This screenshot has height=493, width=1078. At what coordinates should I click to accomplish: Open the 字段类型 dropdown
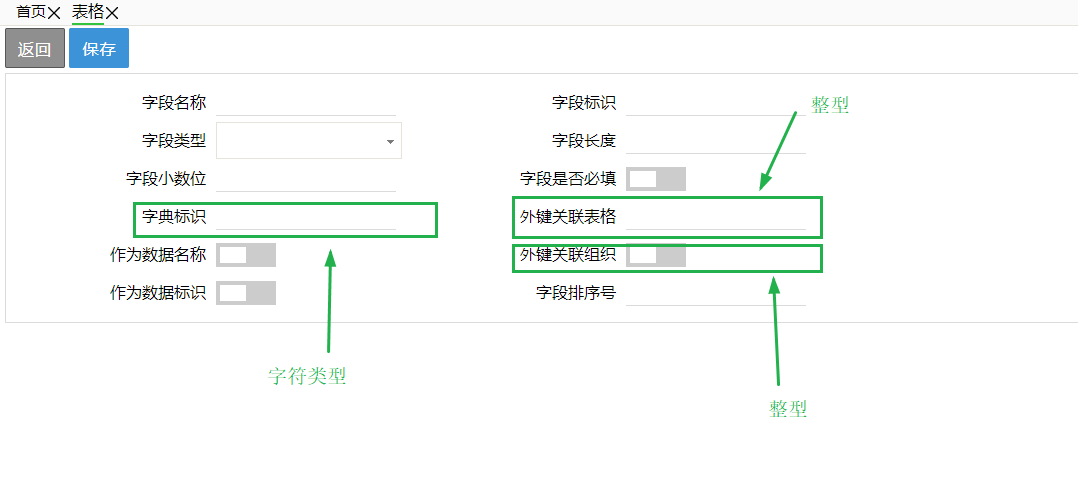(300, 141)
